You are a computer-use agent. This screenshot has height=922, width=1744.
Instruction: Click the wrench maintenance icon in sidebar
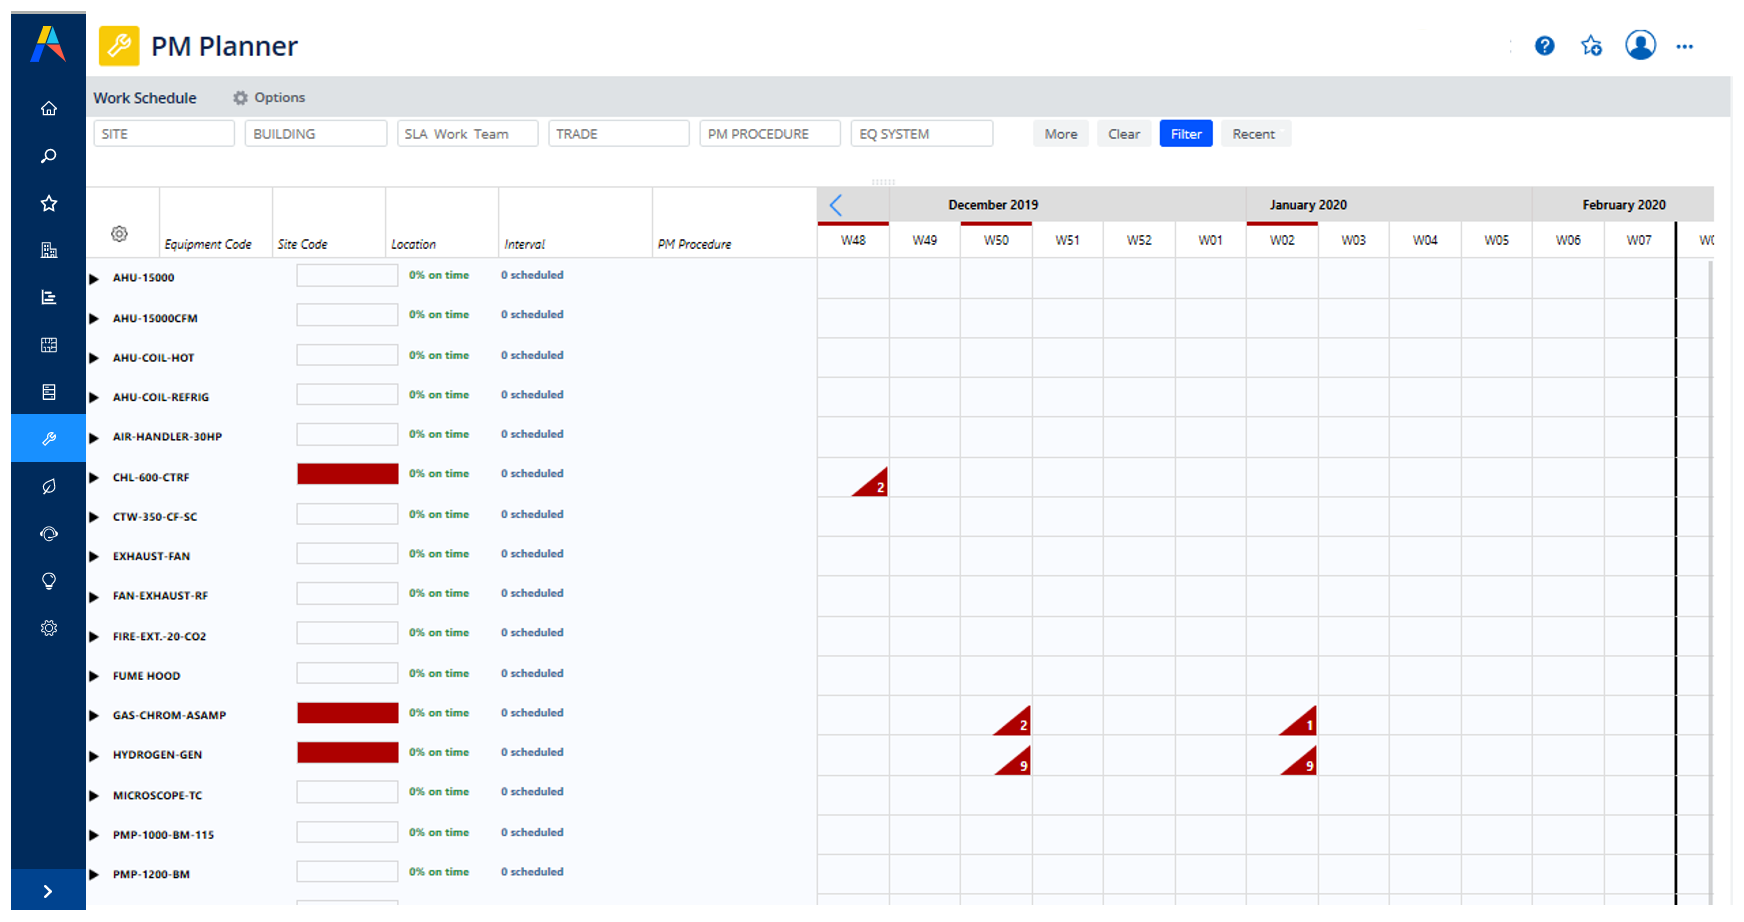point(48,439)
